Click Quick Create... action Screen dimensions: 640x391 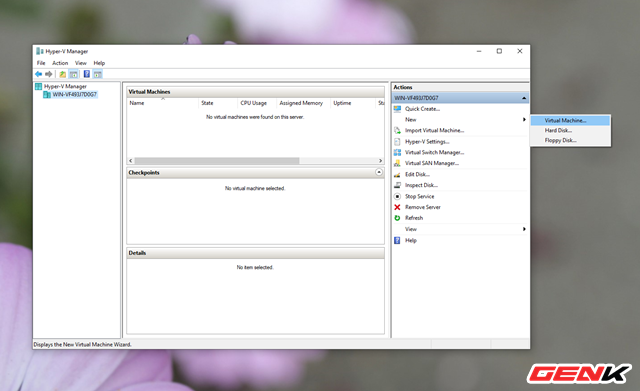[422, 109]
